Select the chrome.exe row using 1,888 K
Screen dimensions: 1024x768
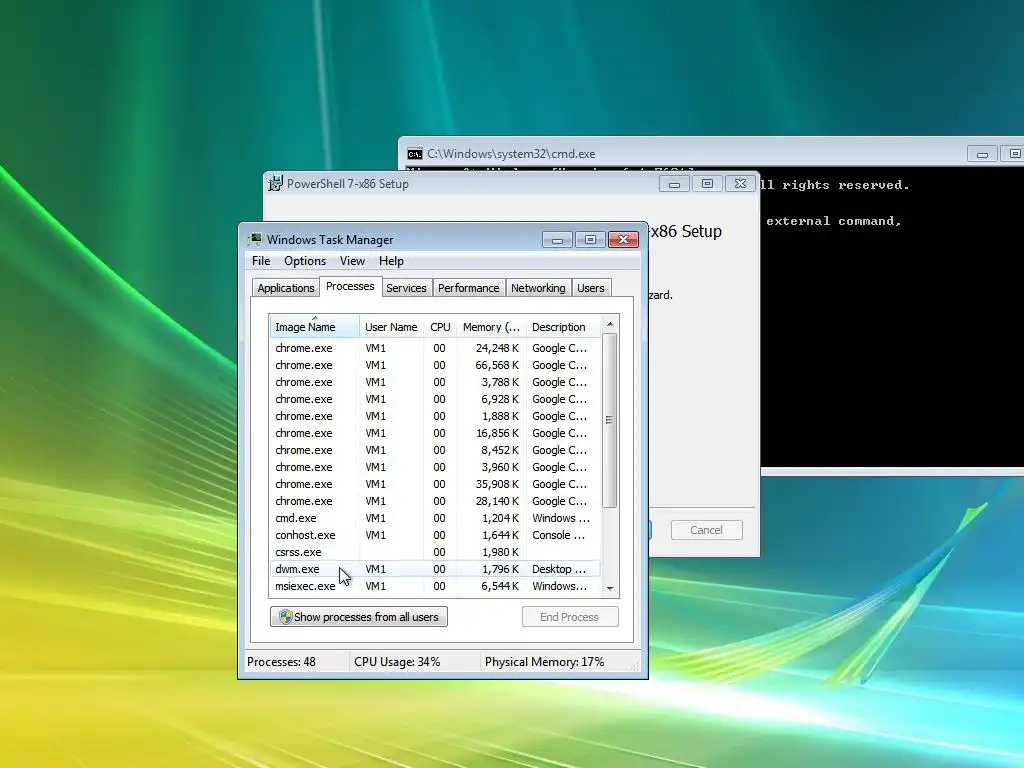434,416
